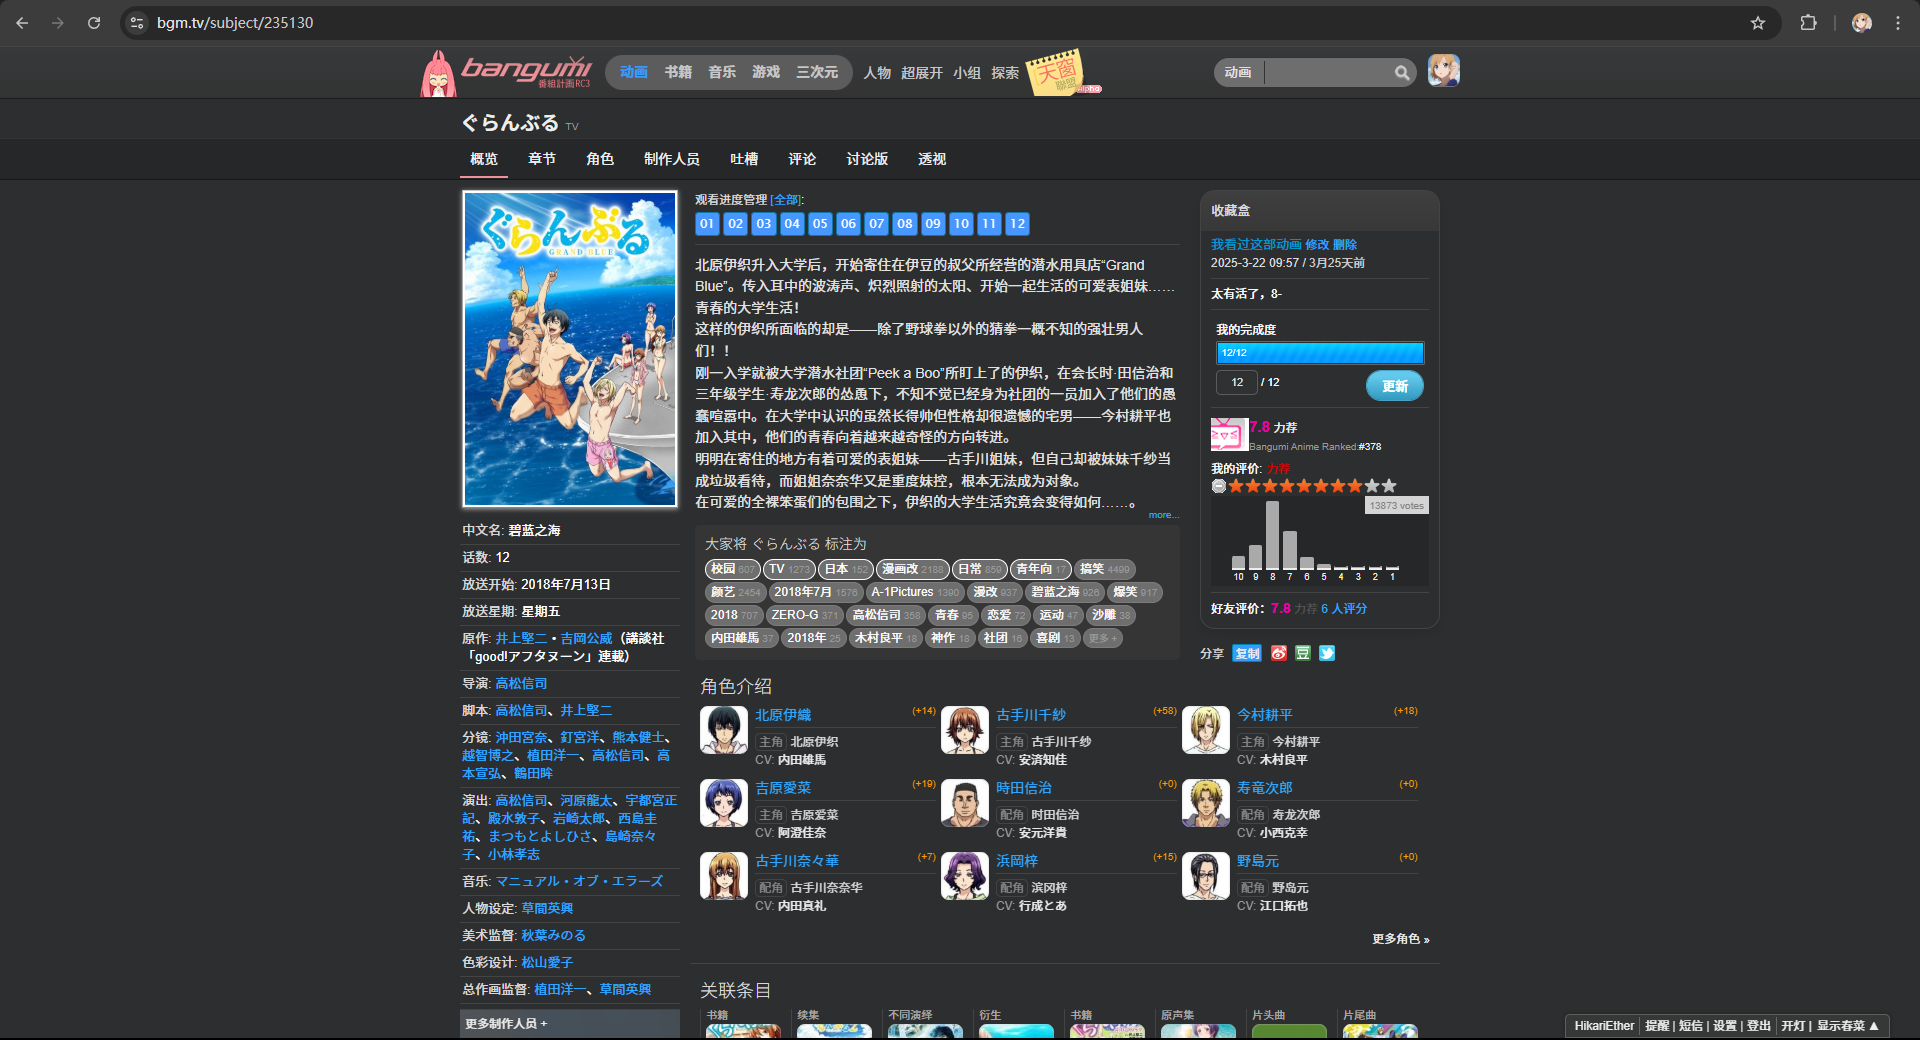Open the 6 人评分 friends rating link
1920x1040 pixels.
coord(1344,608)
